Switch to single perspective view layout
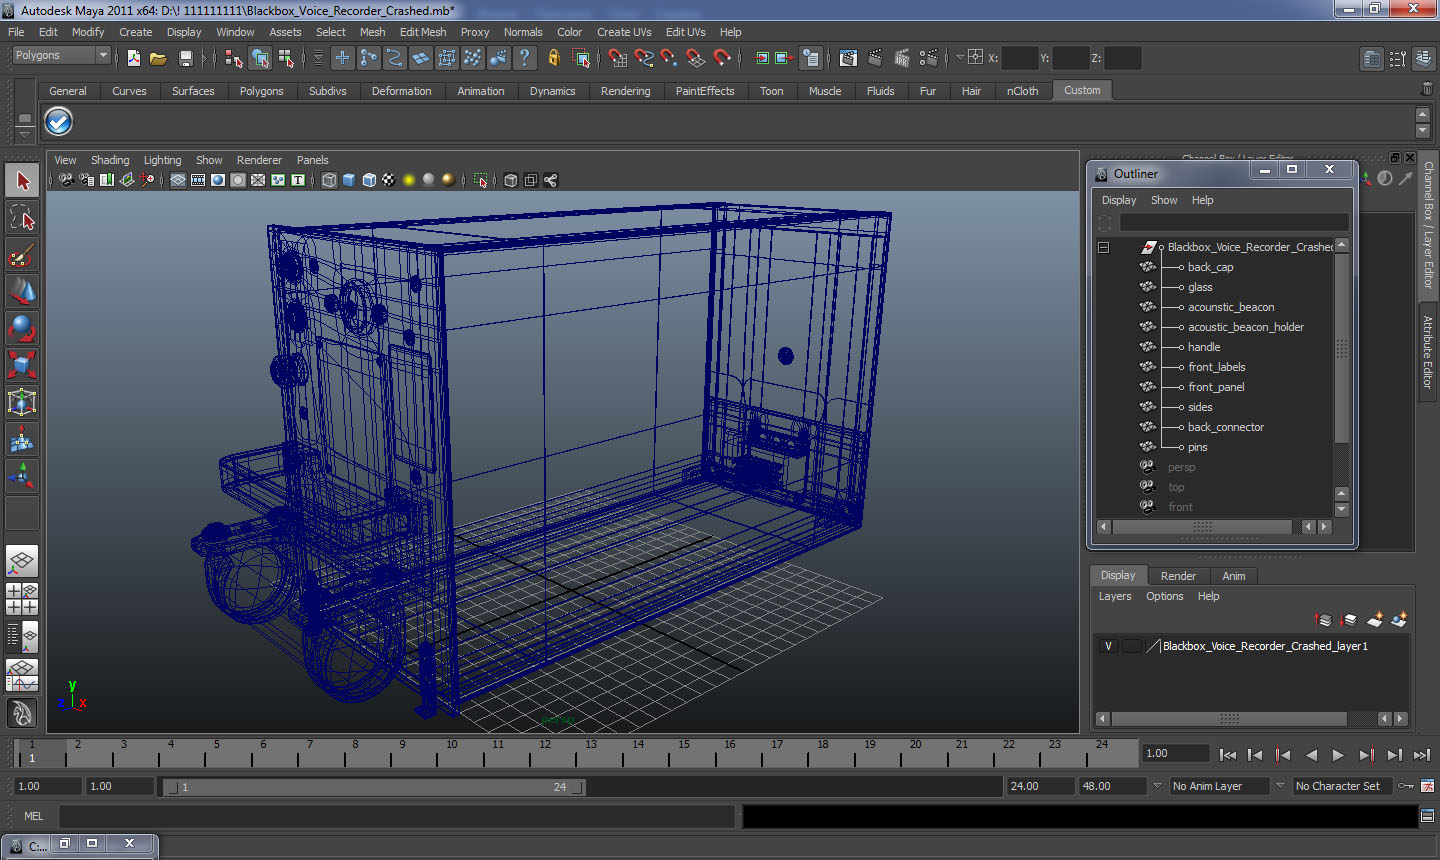The width and height of the screenshot is (1440, 860). (22, 561)
